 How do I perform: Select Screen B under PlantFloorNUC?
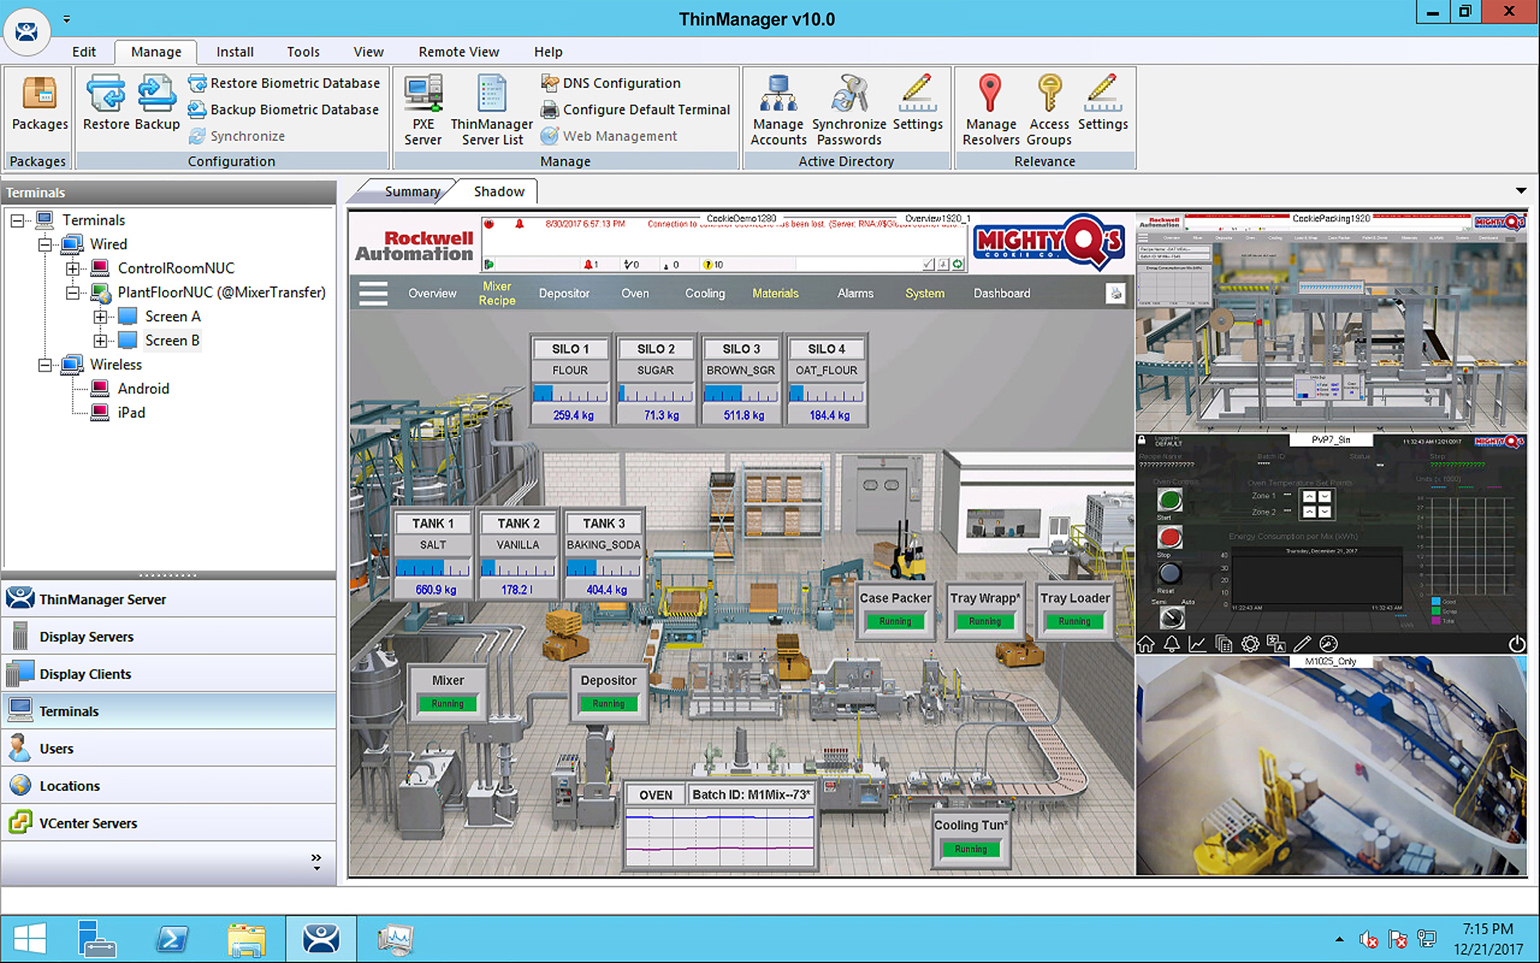pos(172,340)
